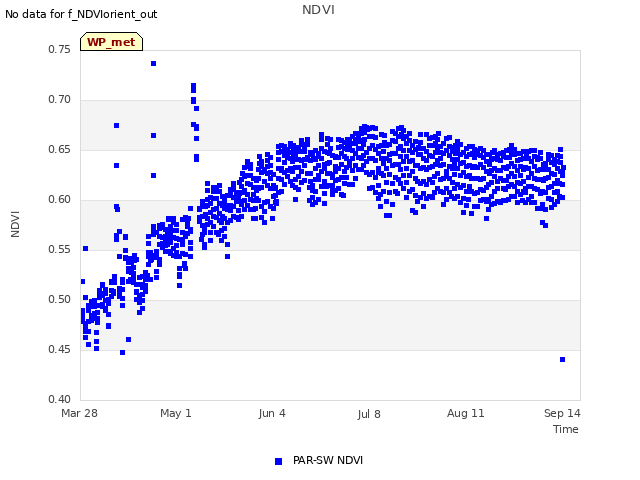Click the WP_met label tag
Image resolution: width=640 pixels, height=480 pixels.
pyautogui.click(x=111, y=42)
